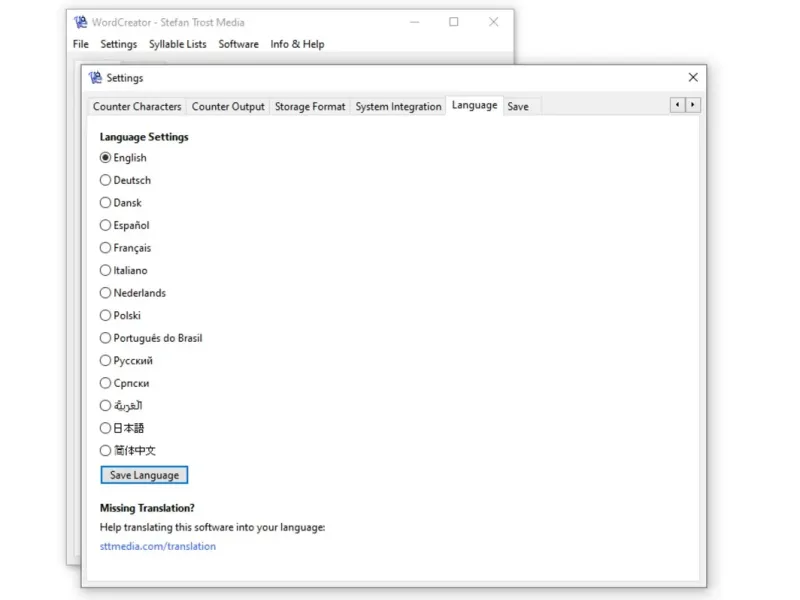Open the sttmedia.com/translation link
The height and width of the screenshot is (600, 800).
pyautogui.click(x=158, y=547)
